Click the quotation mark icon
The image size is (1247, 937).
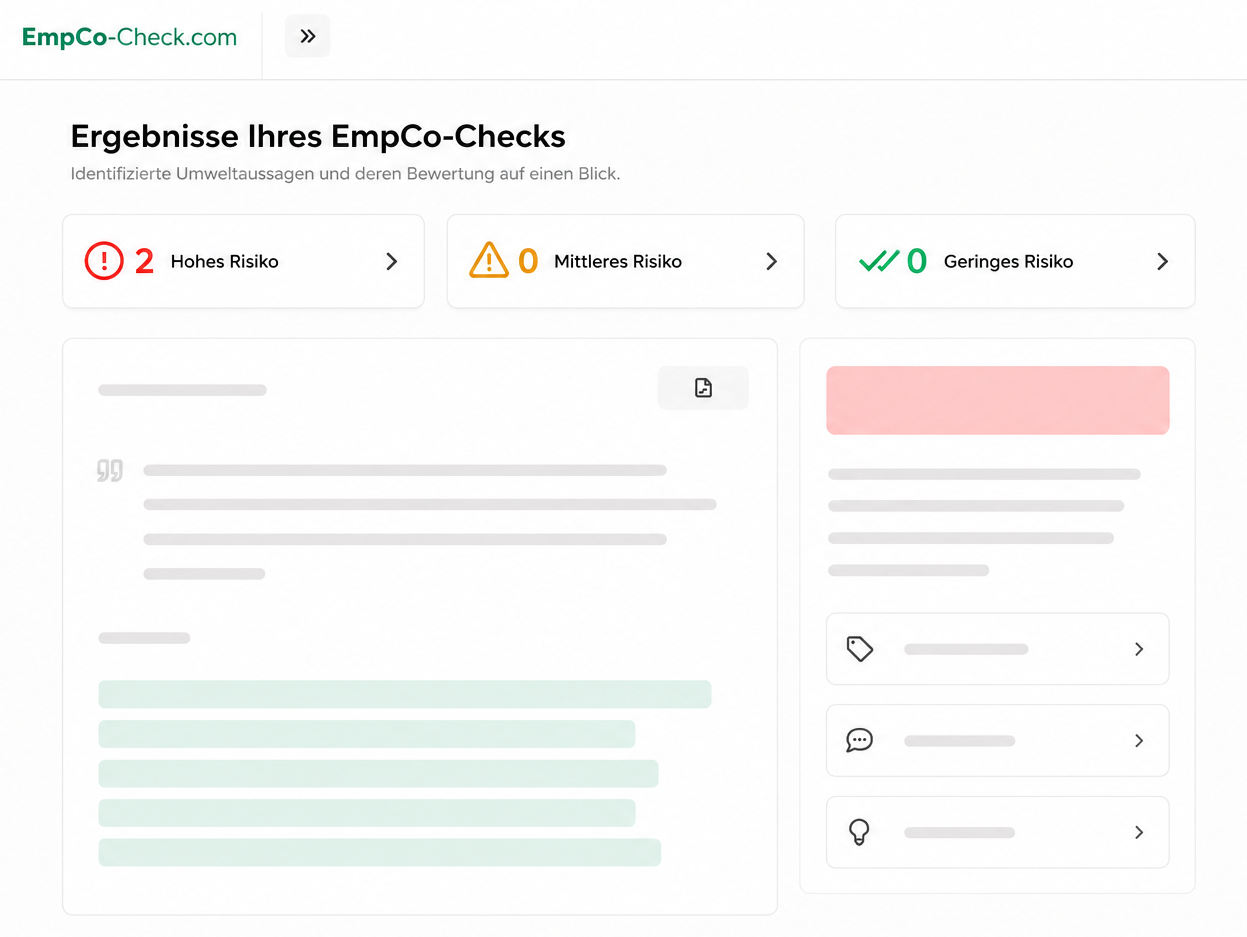110,471
